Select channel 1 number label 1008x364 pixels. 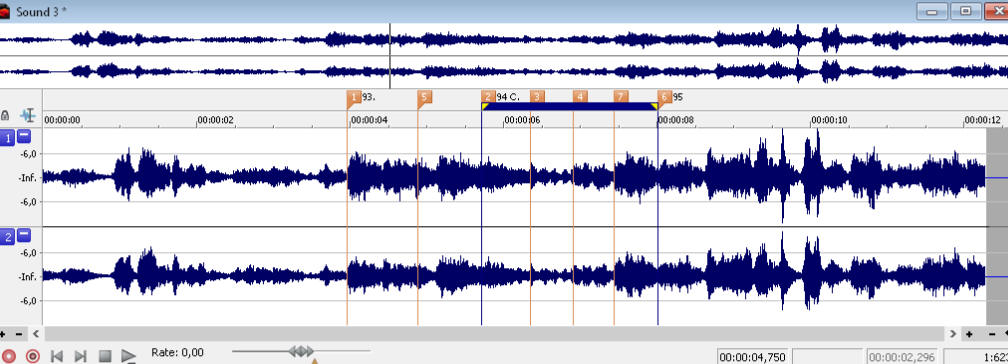point(8,138)
